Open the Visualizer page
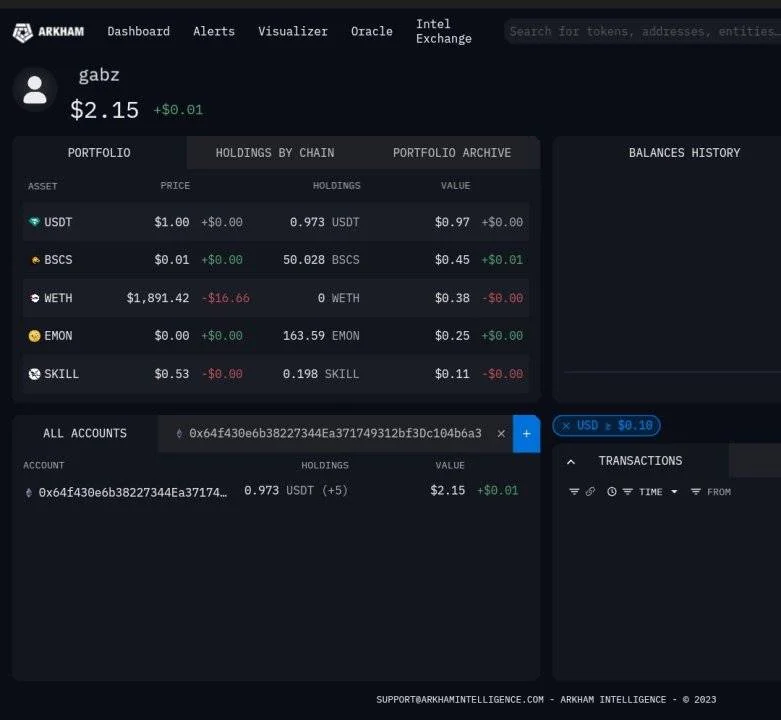The image size is (781, 720). click(293, 31)
